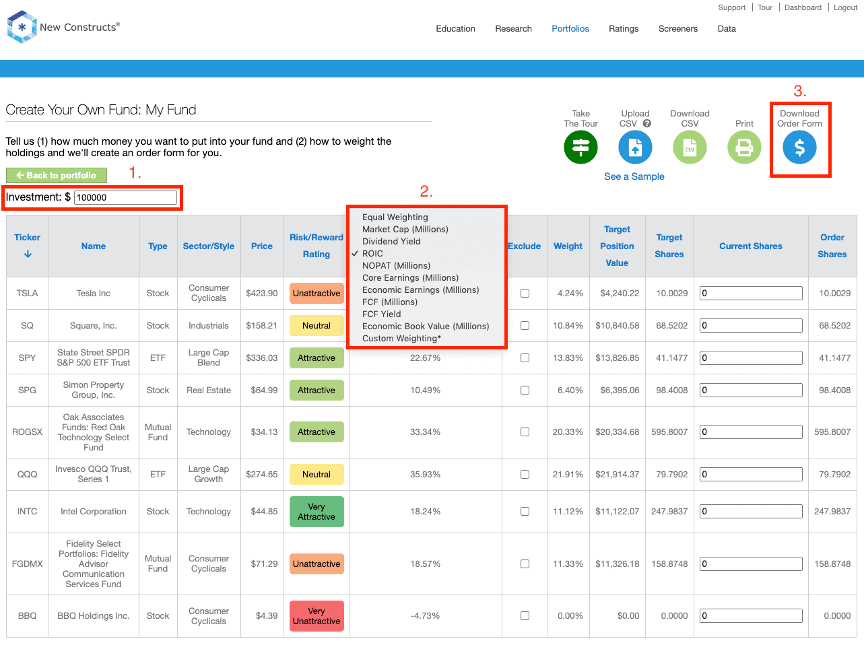Sort by the Sector/Style column header
The image size is (864, 645).
click(208, 246)
